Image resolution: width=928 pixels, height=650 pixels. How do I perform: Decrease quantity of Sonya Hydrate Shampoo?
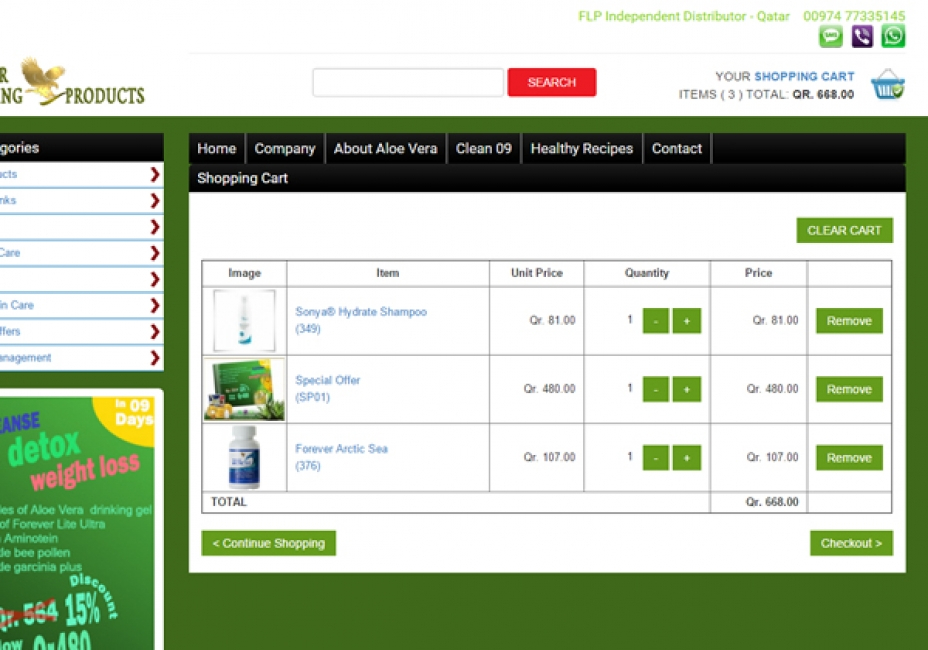656,320
